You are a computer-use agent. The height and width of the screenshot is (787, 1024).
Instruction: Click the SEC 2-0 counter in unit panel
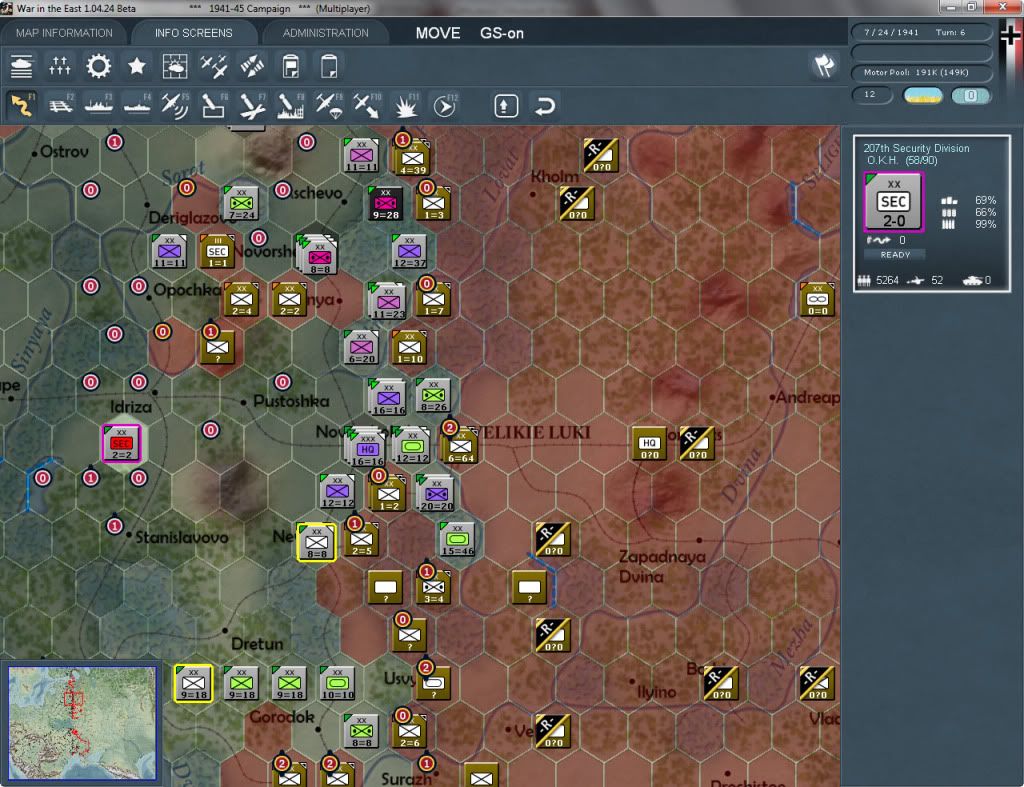(x=893, y=202)
